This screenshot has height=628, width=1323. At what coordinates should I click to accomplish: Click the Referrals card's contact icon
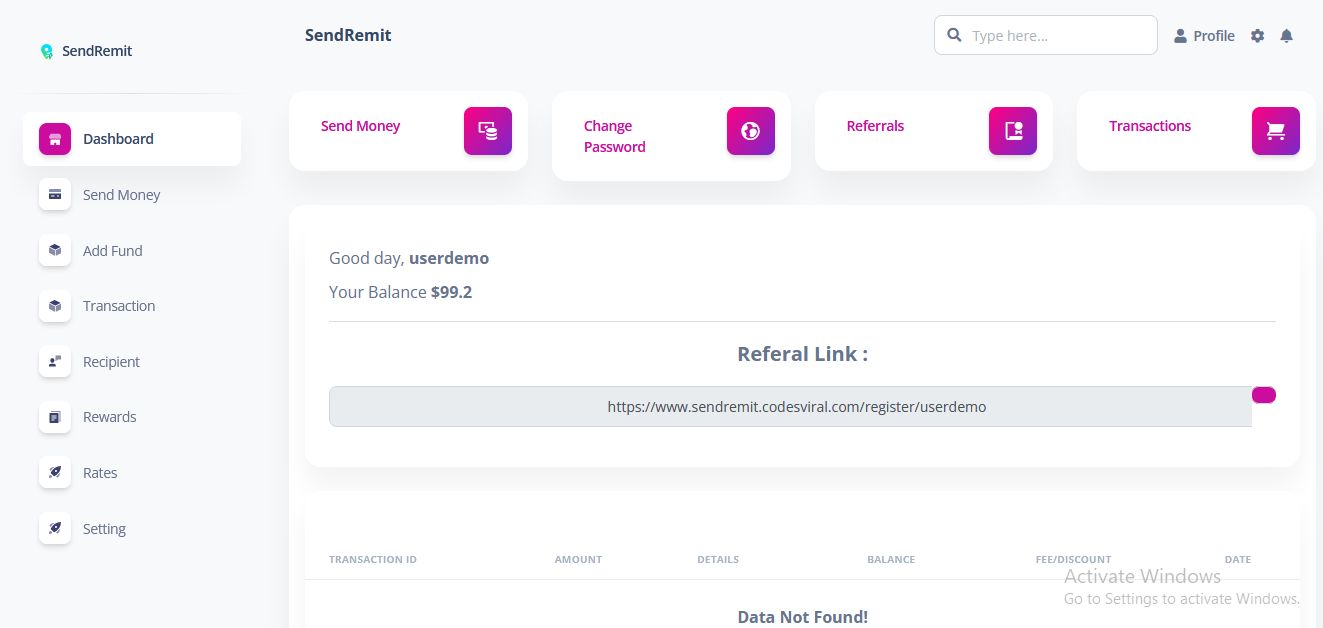[x=1013, y=131]
